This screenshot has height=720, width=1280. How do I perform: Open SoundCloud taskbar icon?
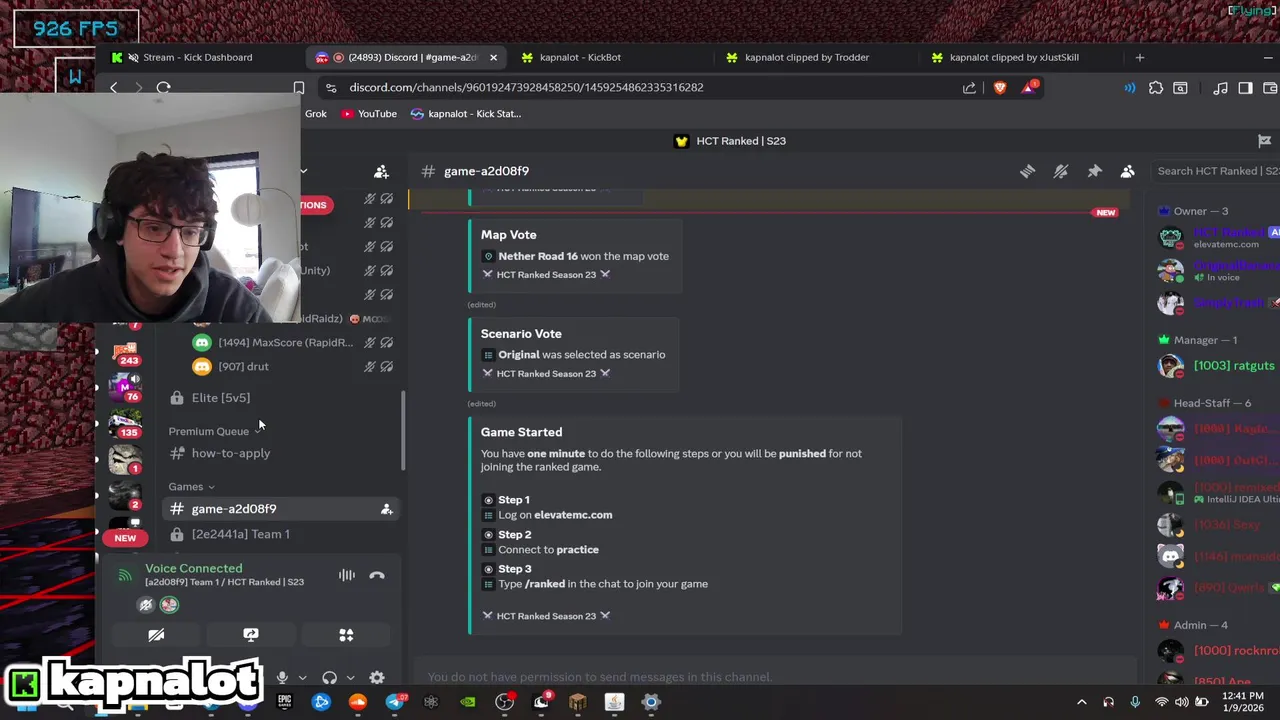click(x=357, y=702)
